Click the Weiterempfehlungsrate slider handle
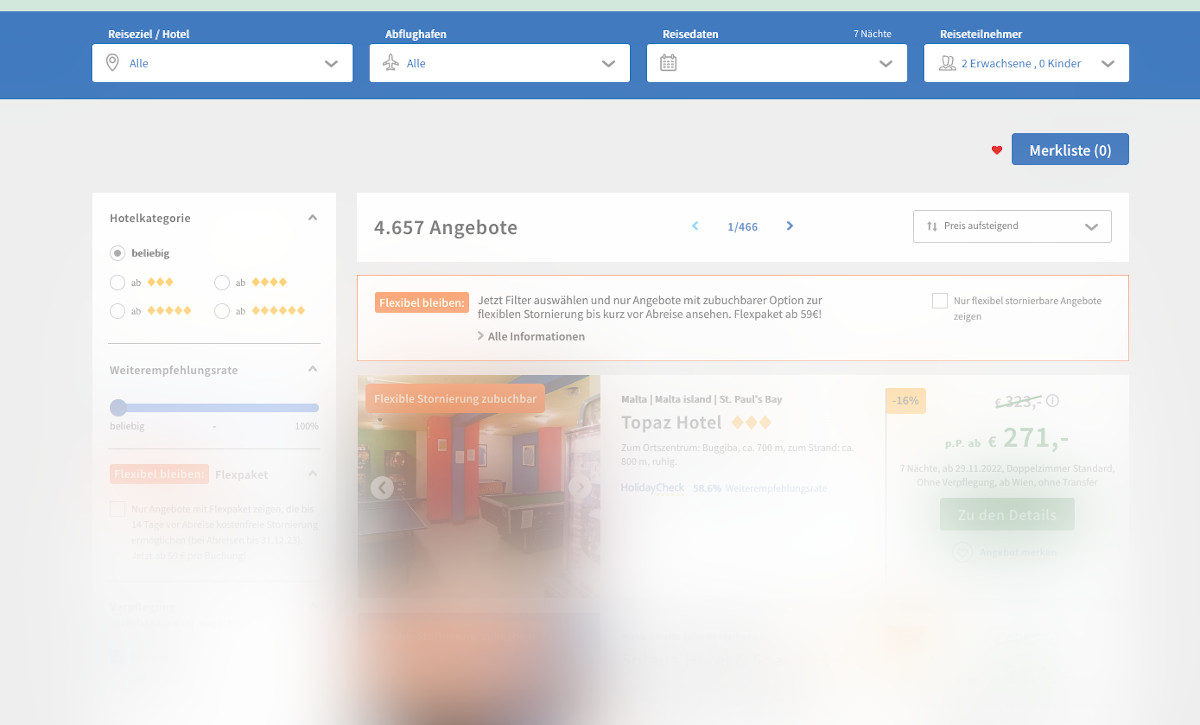Screen dimensions: 1200x725 (118, 407)
